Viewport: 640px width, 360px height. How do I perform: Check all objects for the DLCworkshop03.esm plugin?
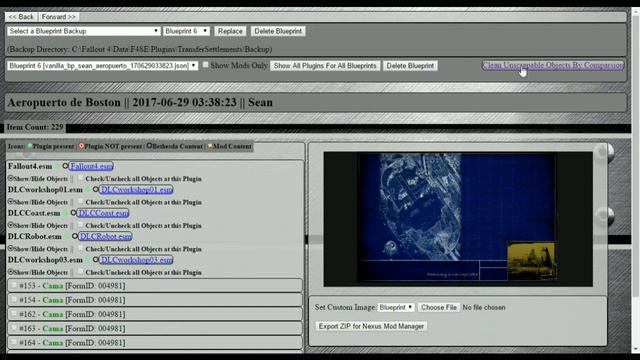tap(80, 271)
